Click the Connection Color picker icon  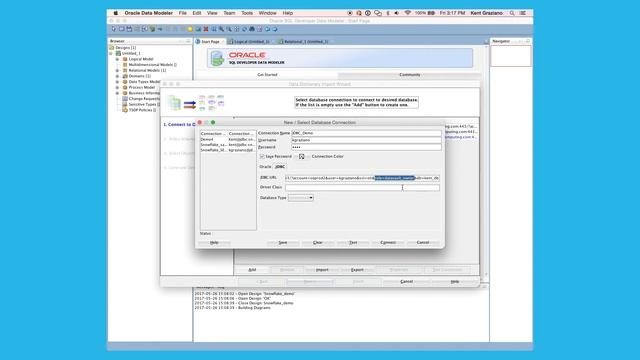pyautogui.click(x=302, y=156)
